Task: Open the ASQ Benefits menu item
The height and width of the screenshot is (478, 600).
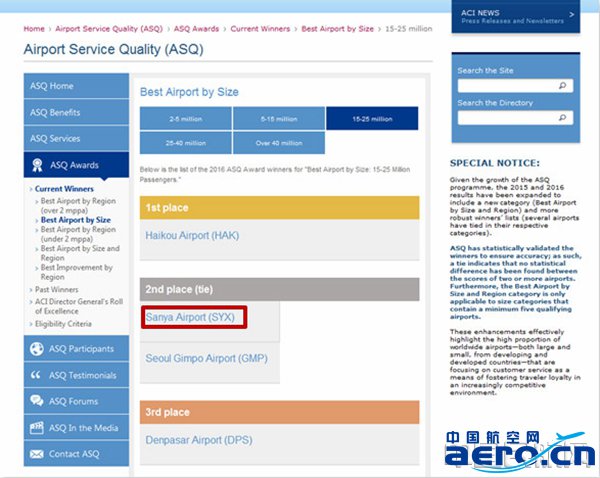Action: pyautogui.click(x=76, y=112)
